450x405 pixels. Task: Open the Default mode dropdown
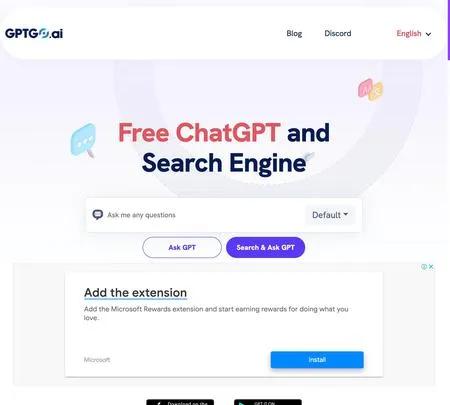point(330,215)
